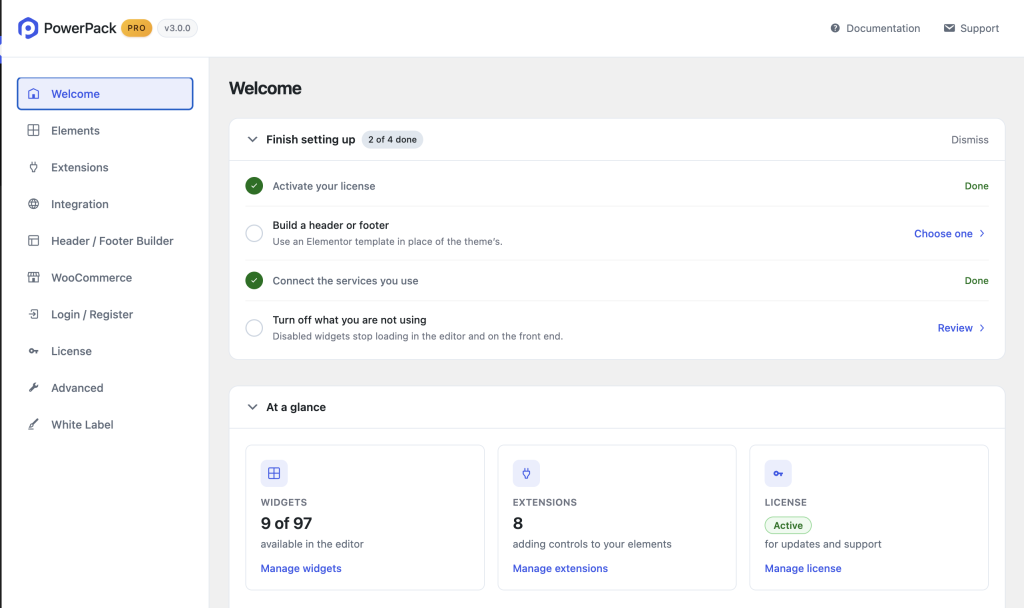Dismiss the Finish setting up panel
The height and width of the screenshot is (608, 1024).
969,140
